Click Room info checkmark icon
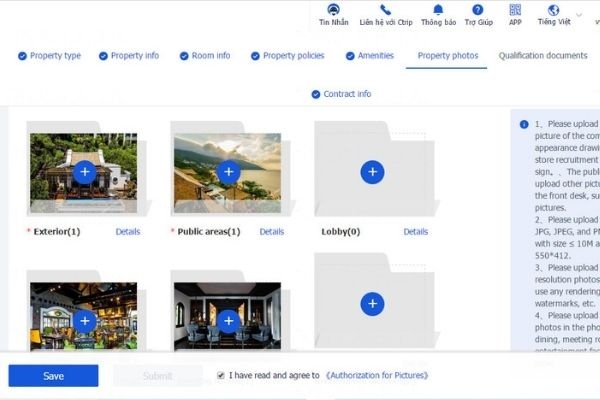This screenshot has width=600, height=400. click(x=184, y=56)
